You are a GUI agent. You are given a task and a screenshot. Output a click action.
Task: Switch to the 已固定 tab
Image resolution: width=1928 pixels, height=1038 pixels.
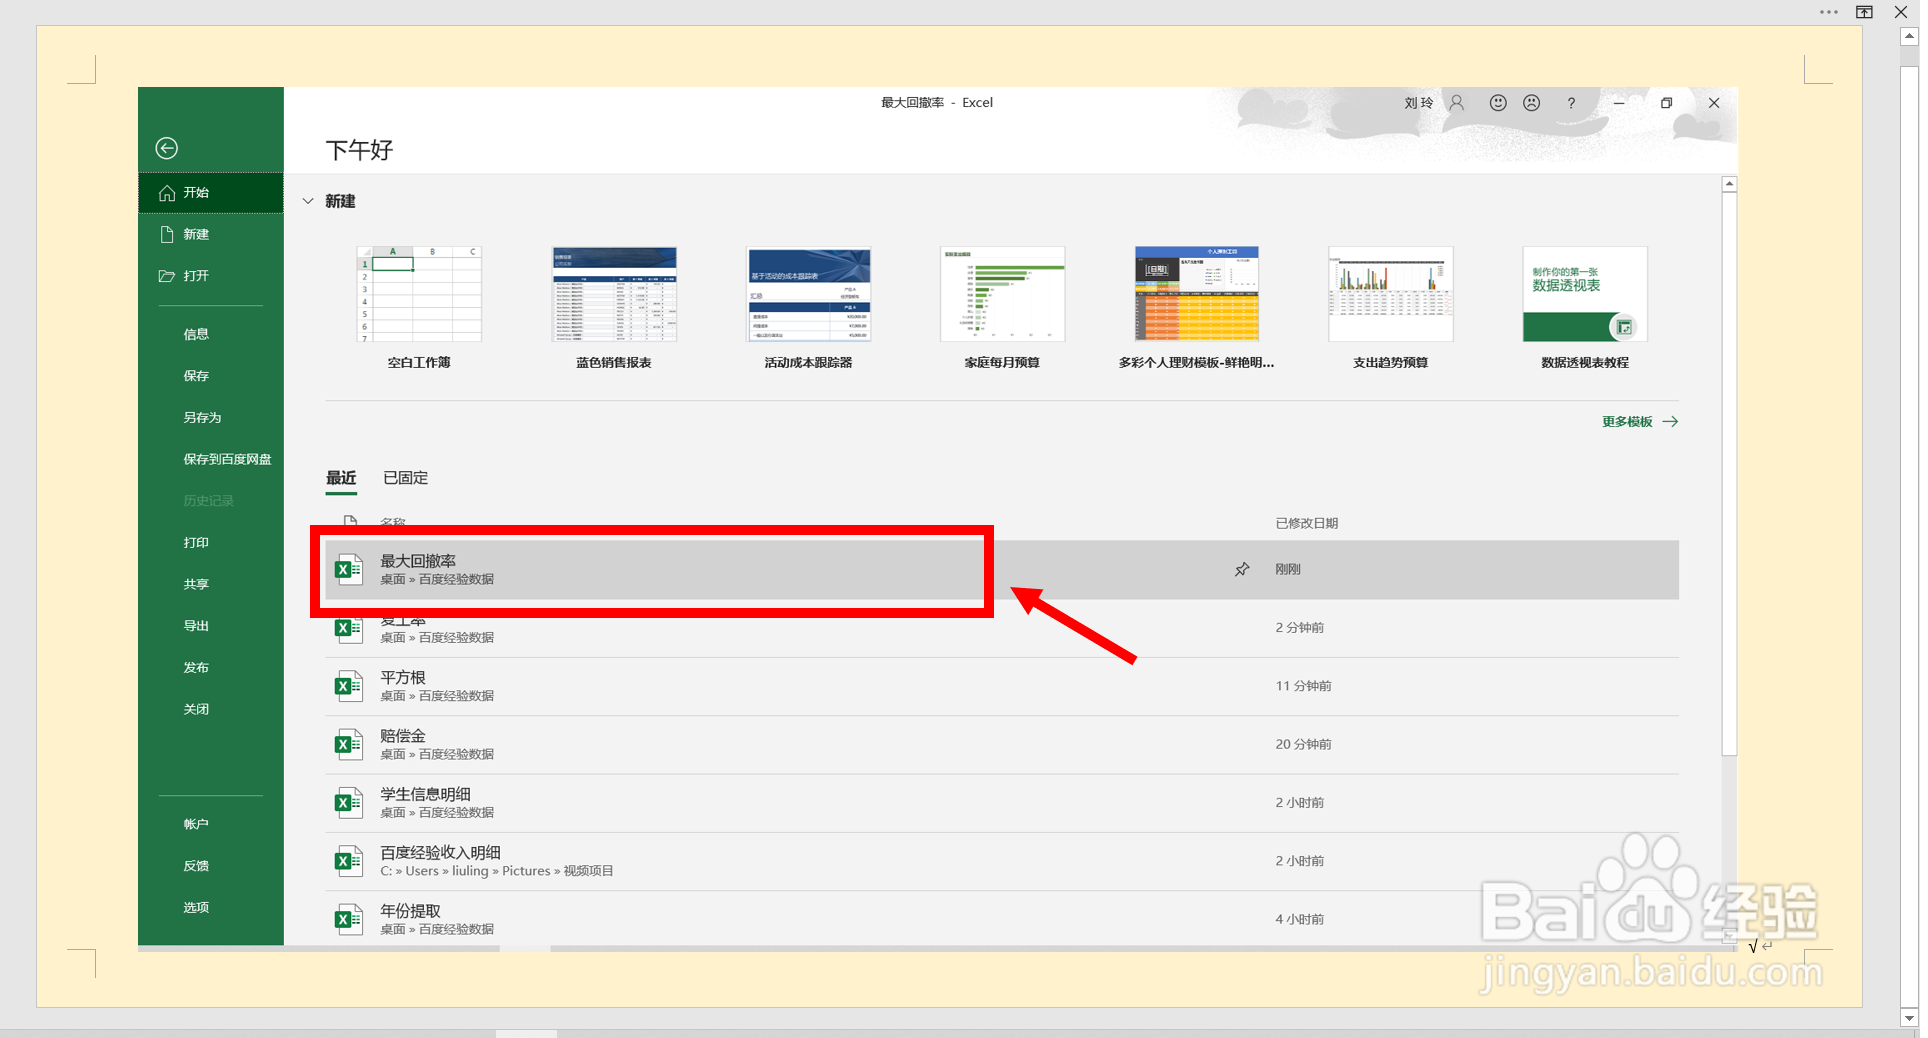406,478
